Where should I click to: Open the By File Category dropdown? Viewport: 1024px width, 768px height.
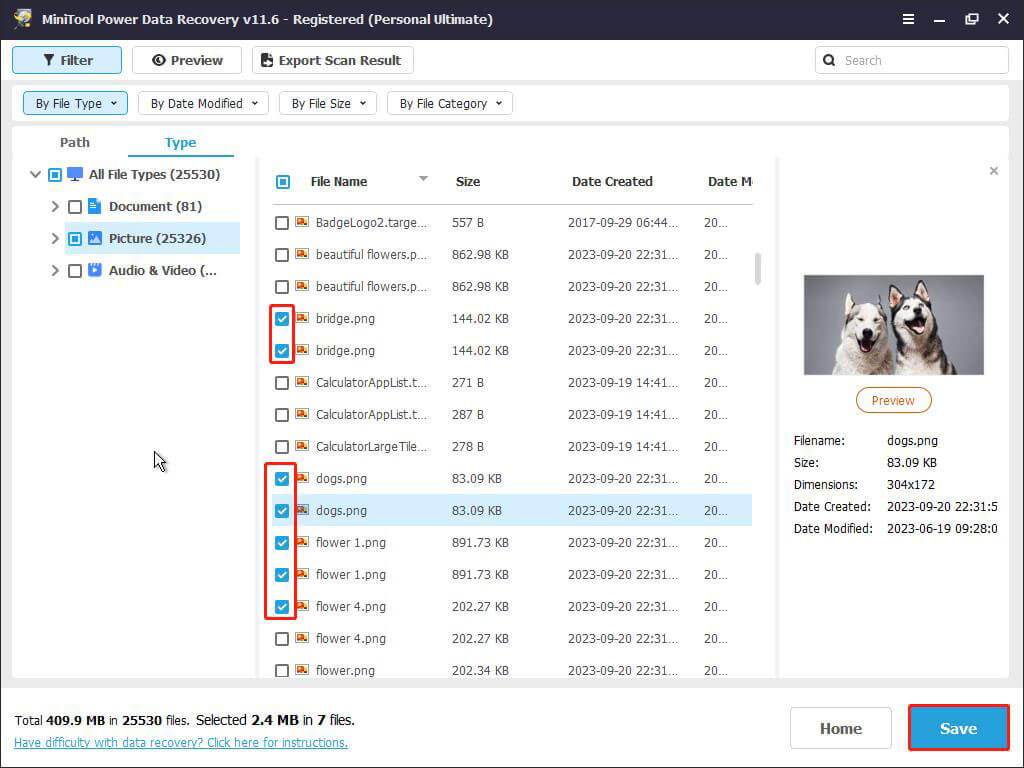tap(450, 103)
